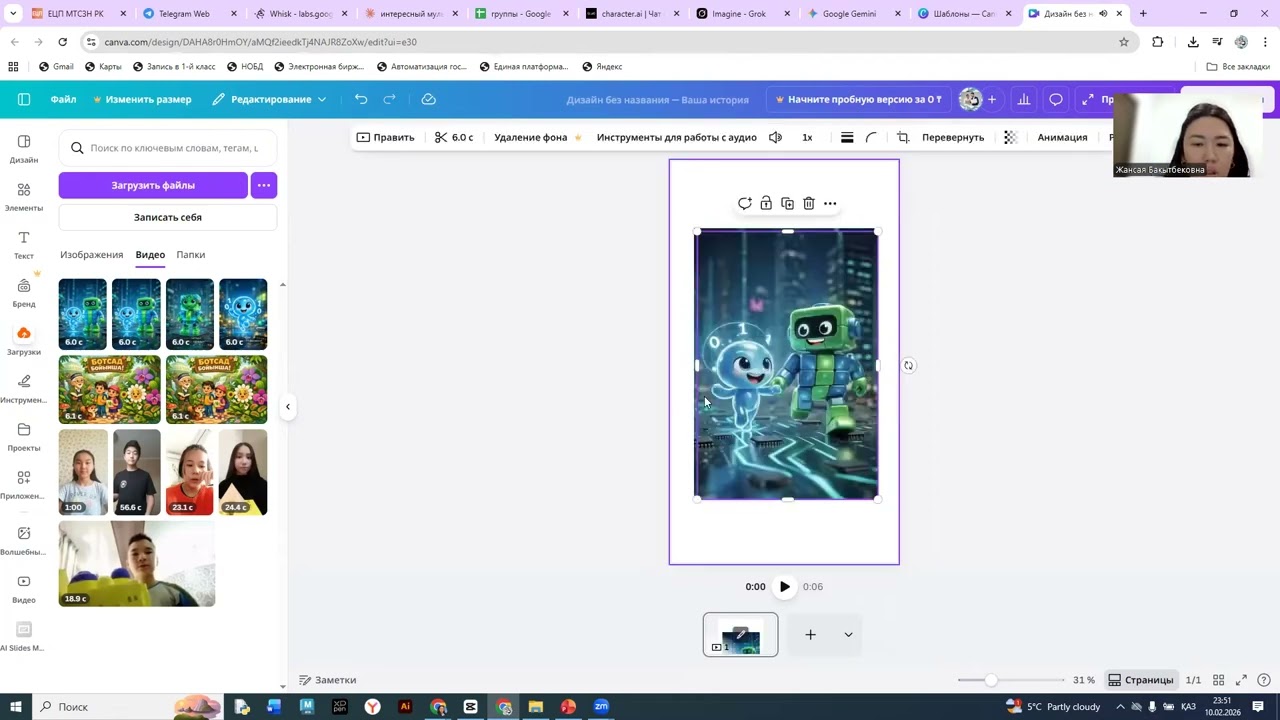This screenshot has width=1280, height=720.
Task: Open the upload options three-dot button
Action: (x=264, y=185)
